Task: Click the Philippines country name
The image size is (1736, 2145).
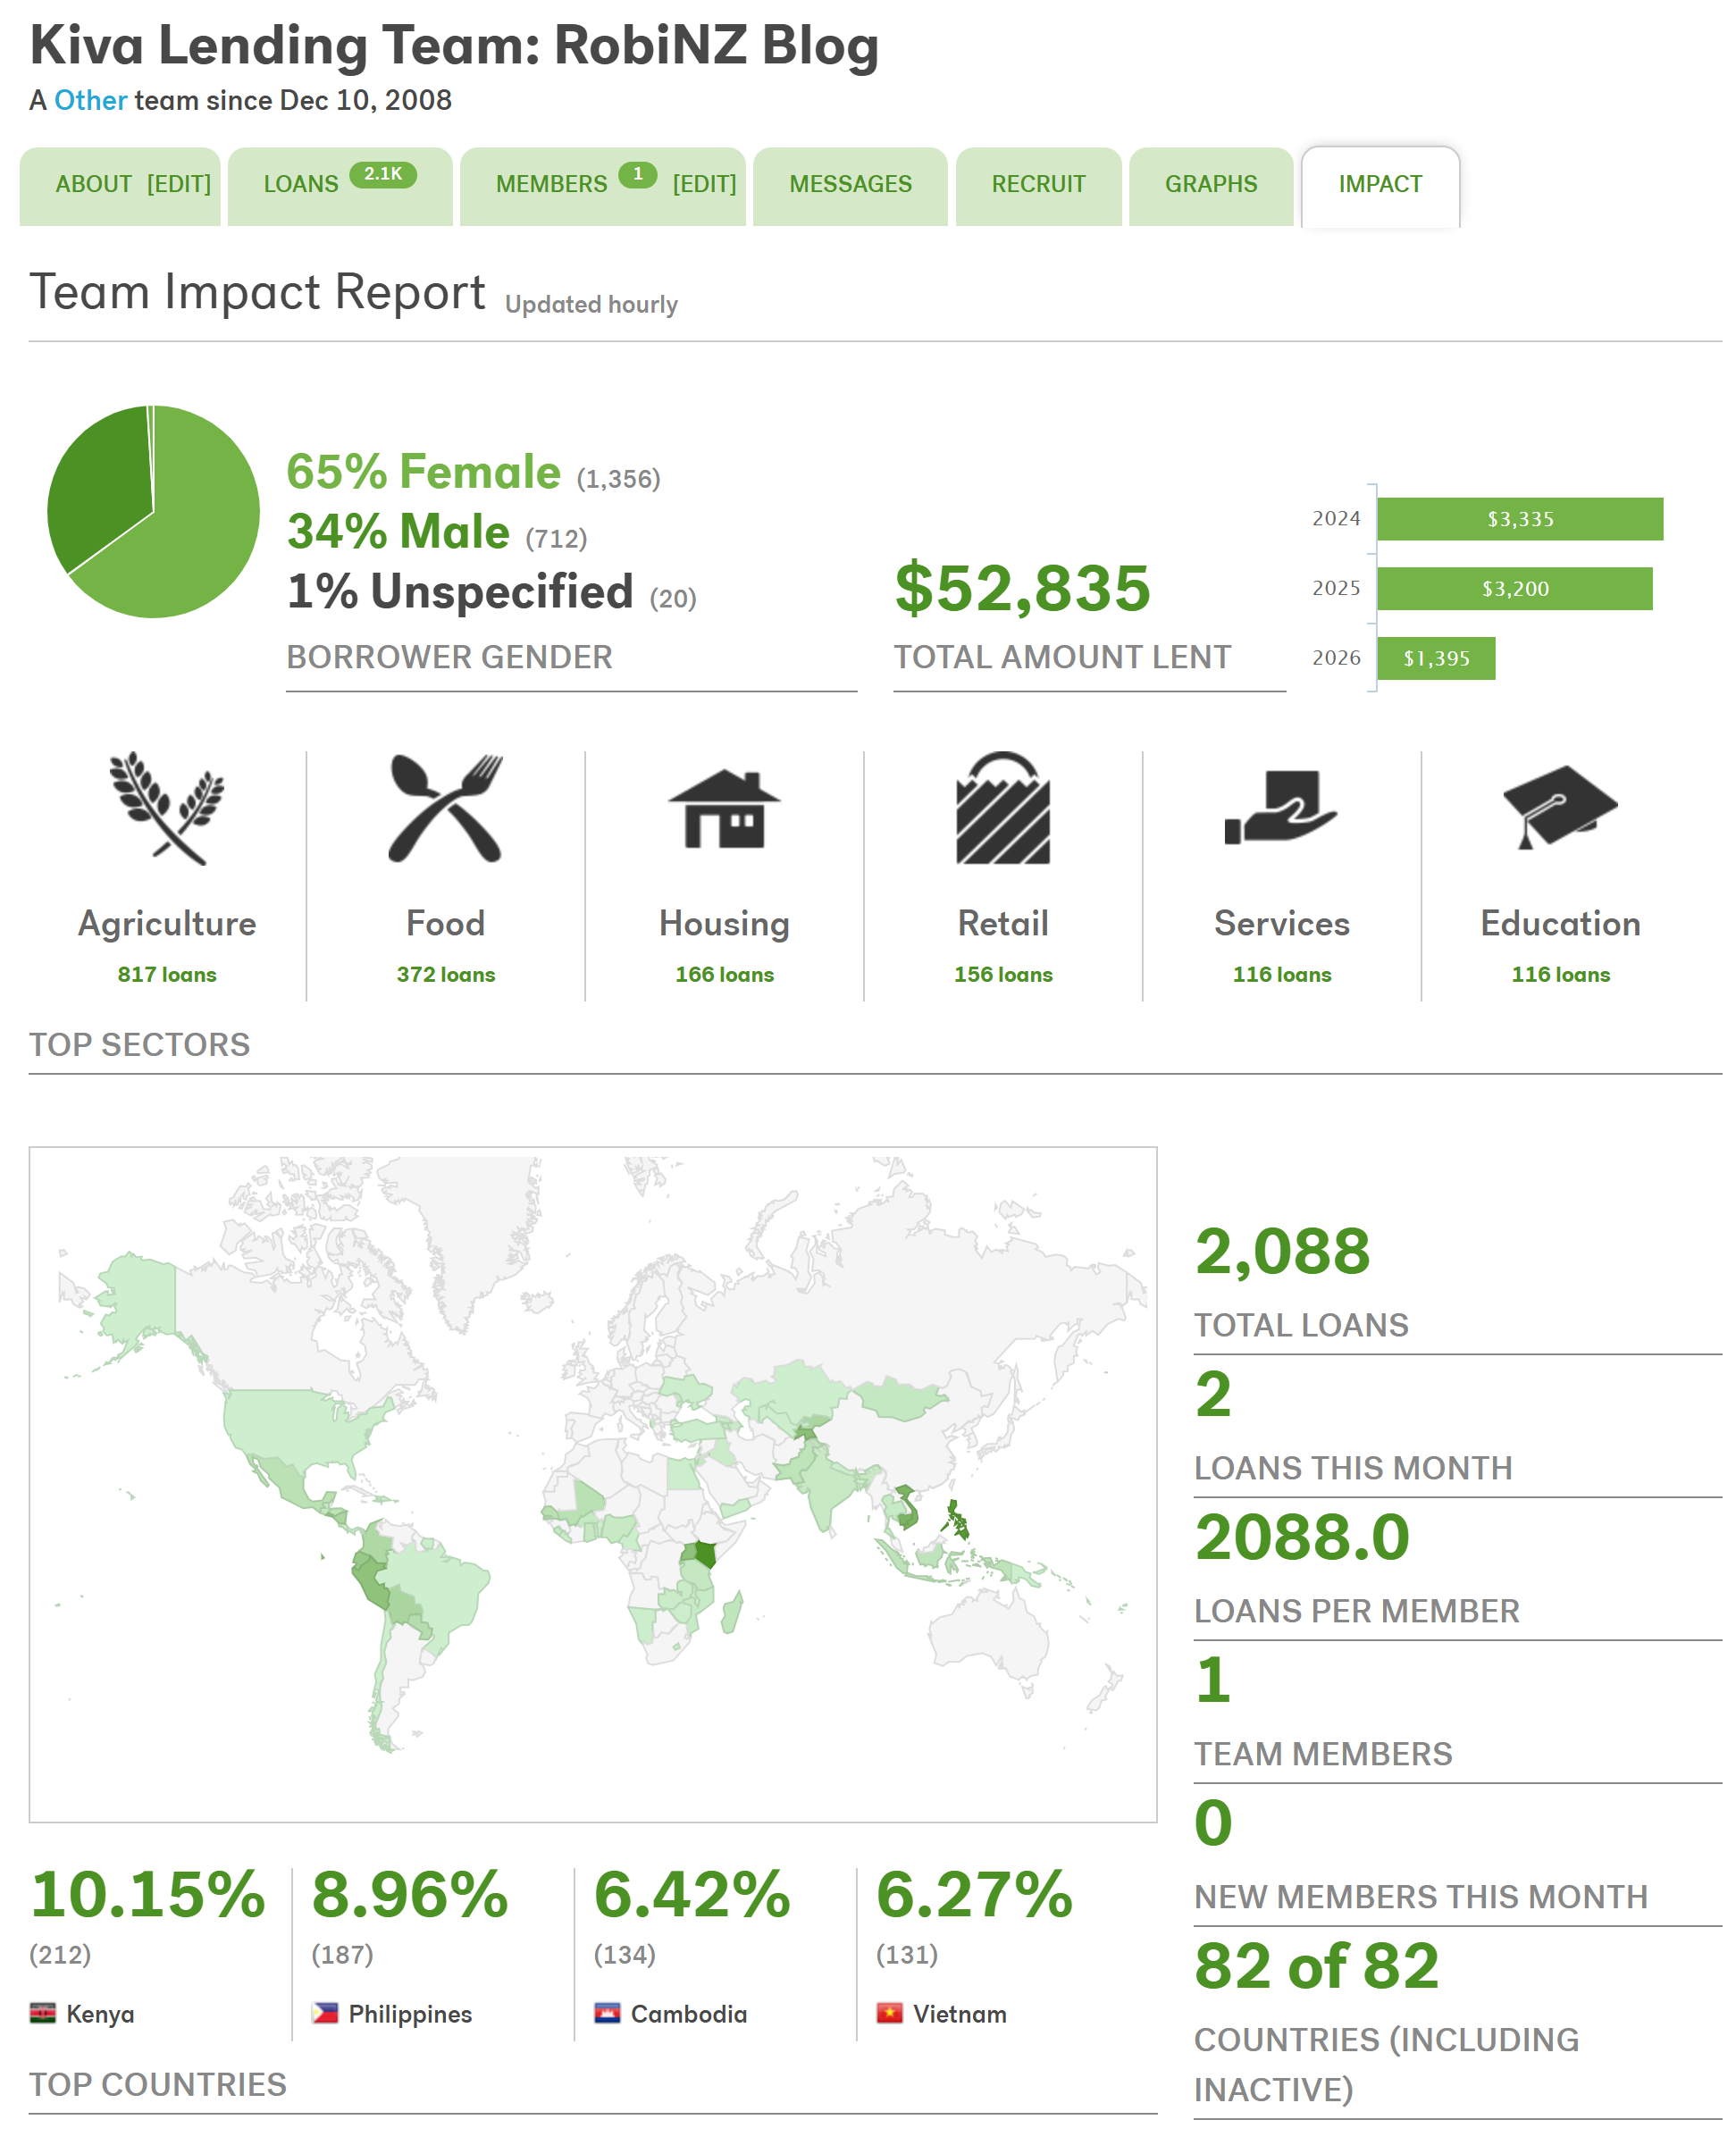Action: [x=410, y=2014]
